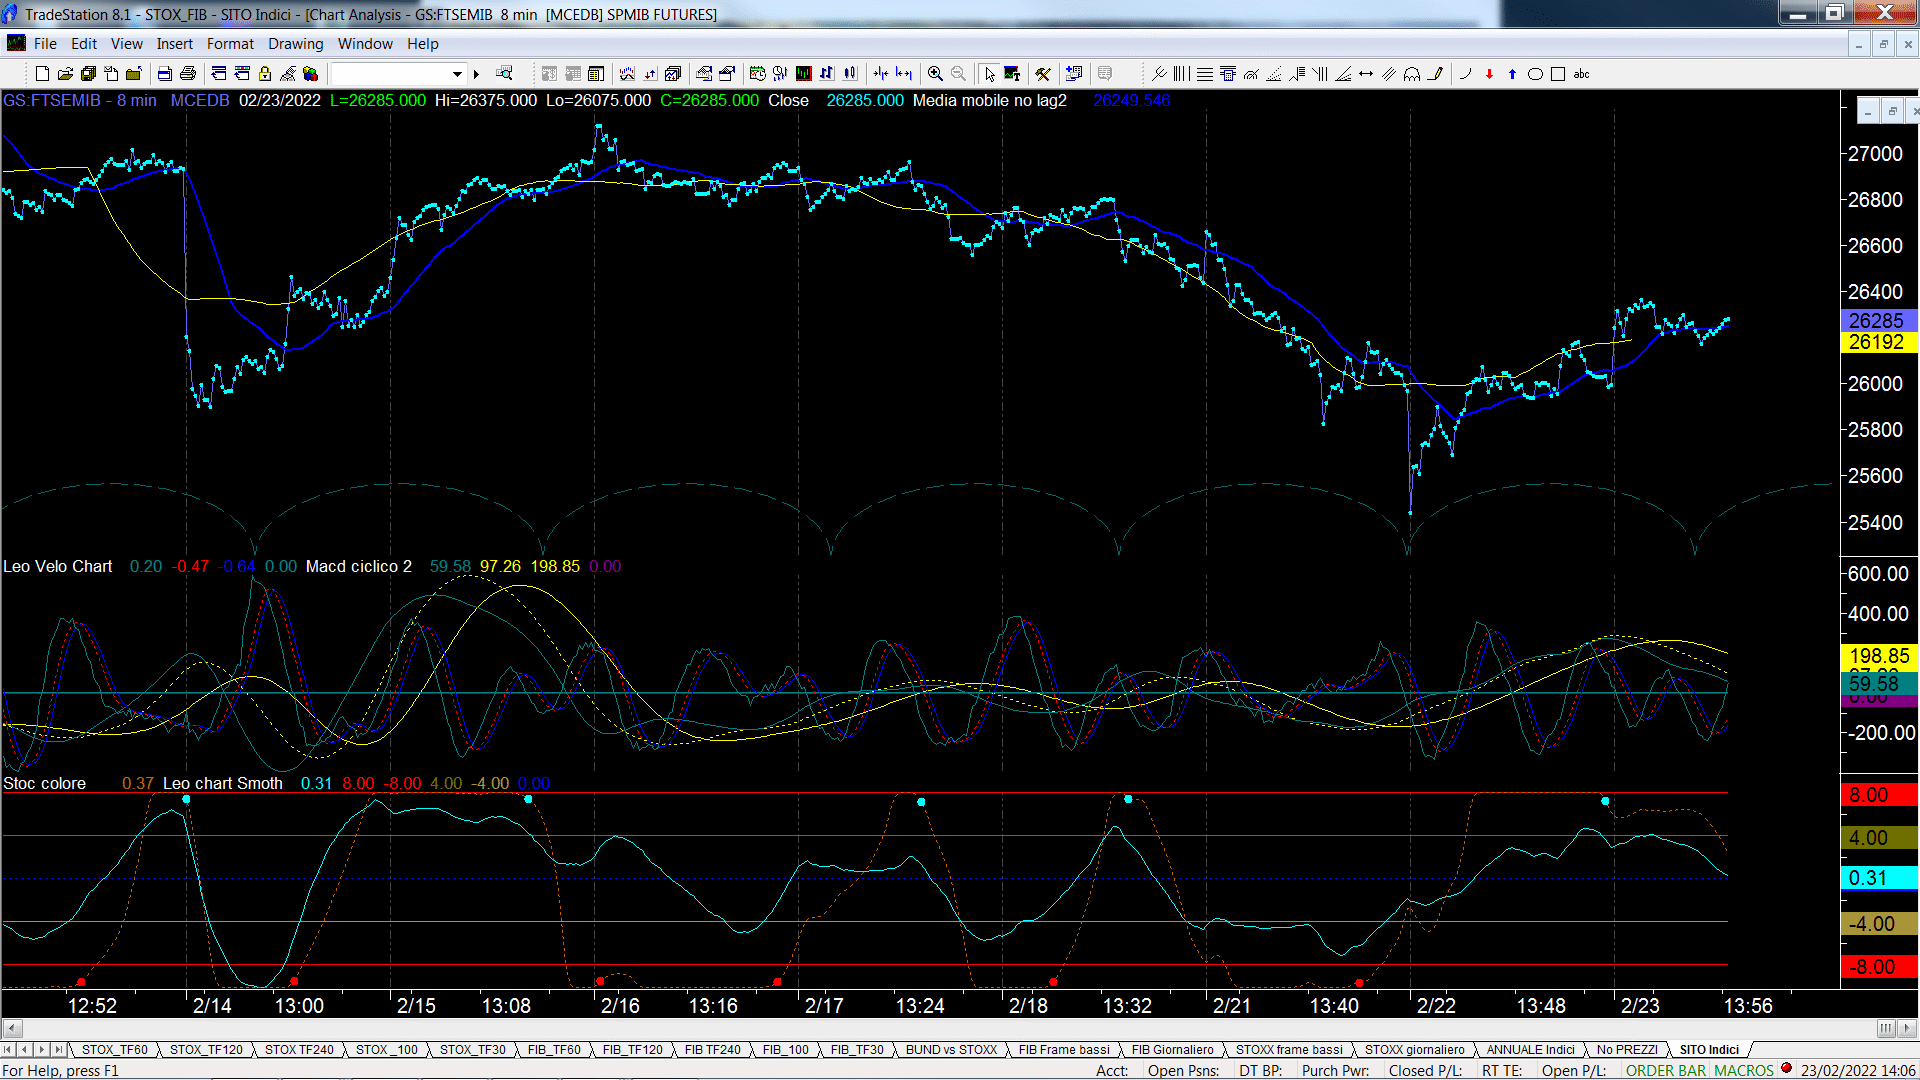Viewport: 1920px width, 1080px height.
Task: Switch to the STOX_TF60 workspace tab
Action: (x=115, y=1050)
